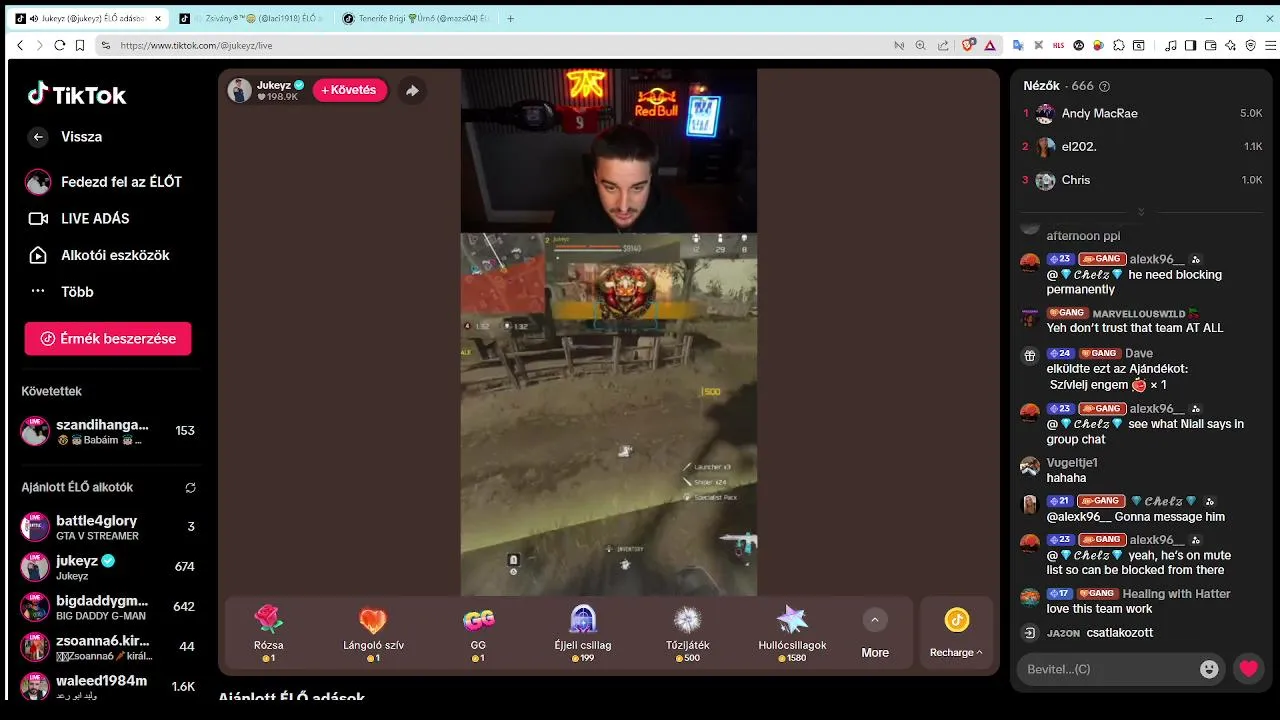Open the Brave VPN shield icon
The image size is (1280, 720).
tap(1251, 45)
